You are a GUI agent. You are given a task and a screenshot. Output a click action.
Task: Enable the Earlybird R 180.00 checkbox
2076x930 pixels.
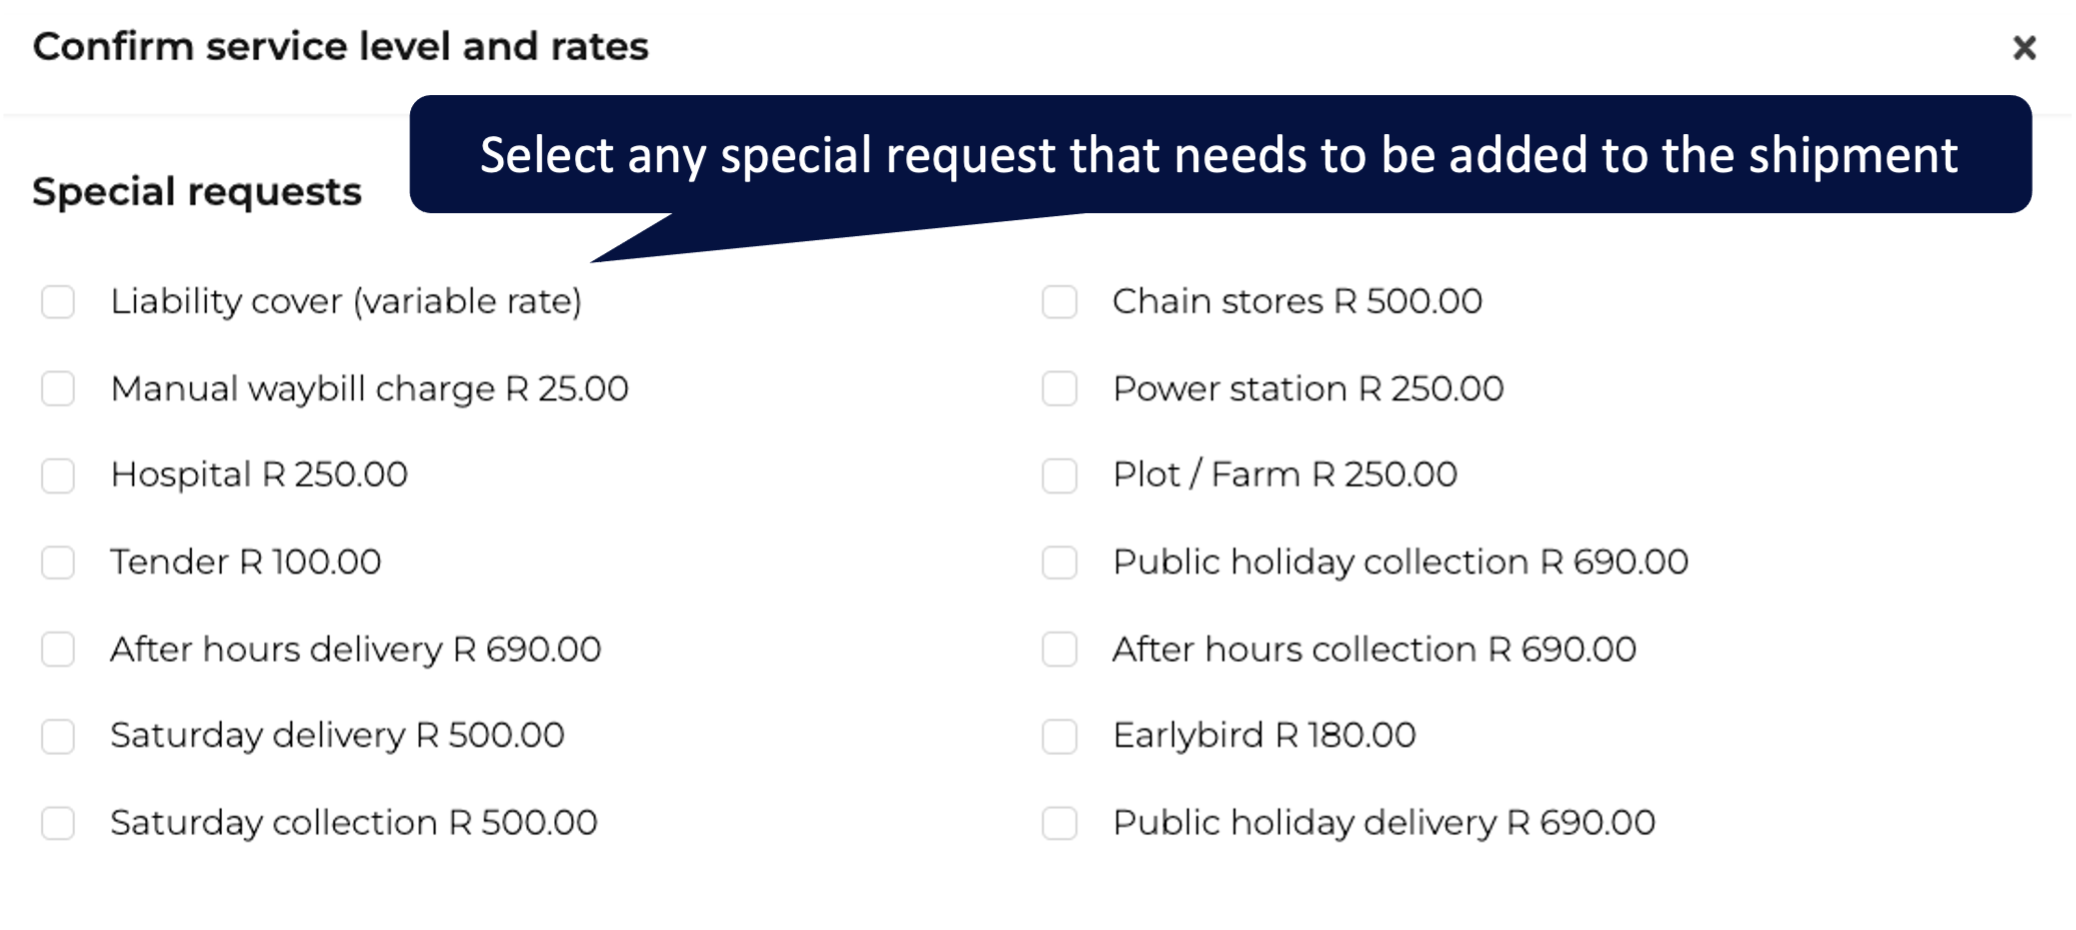click(x=1059, y=736)
